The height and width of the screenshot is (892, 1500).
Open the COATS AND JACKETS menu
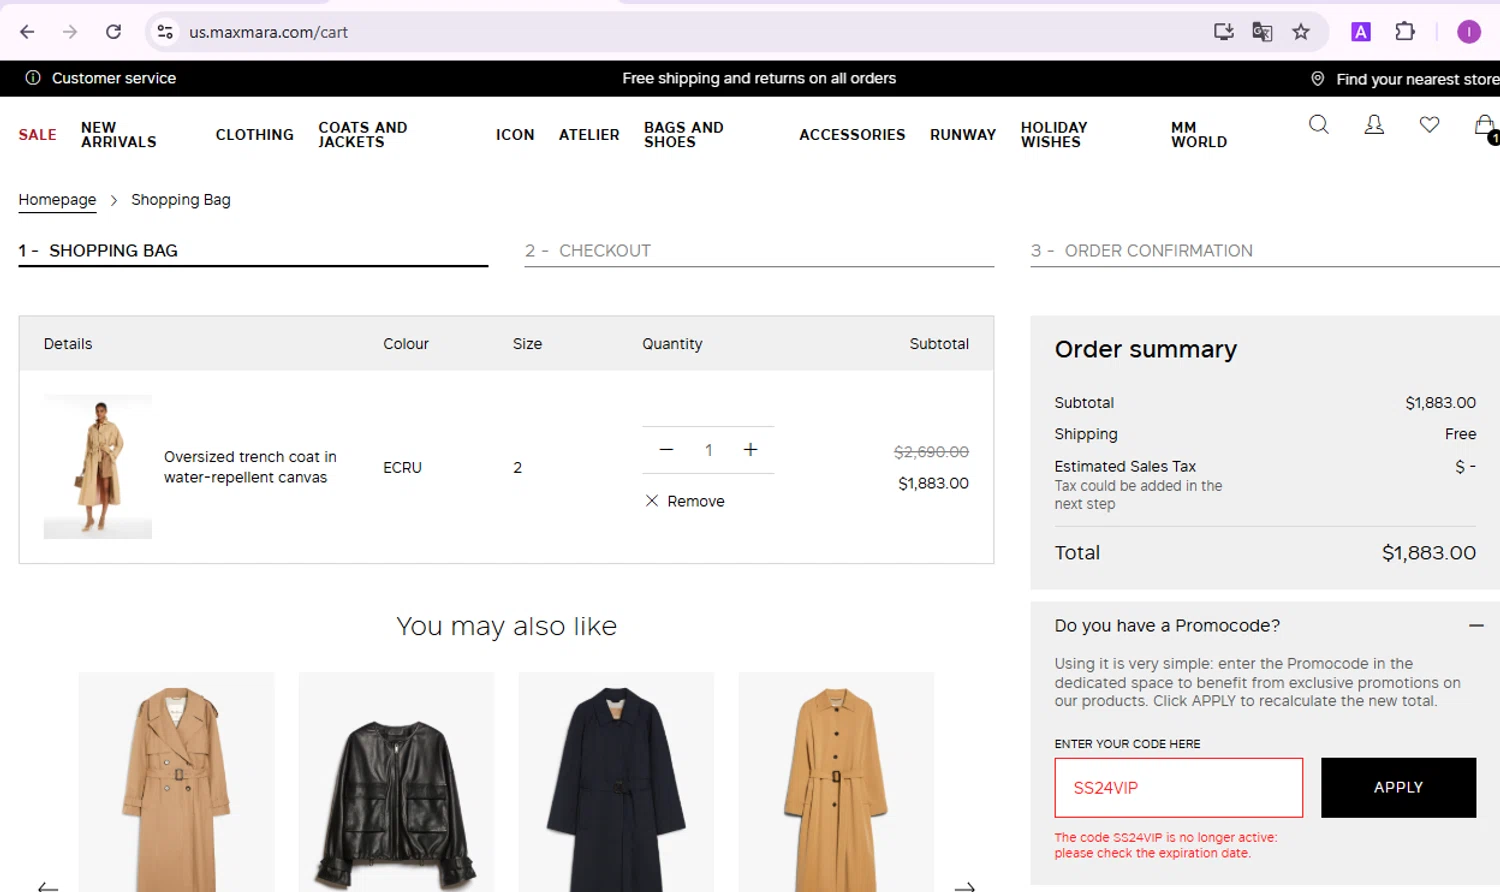[363, 135]
